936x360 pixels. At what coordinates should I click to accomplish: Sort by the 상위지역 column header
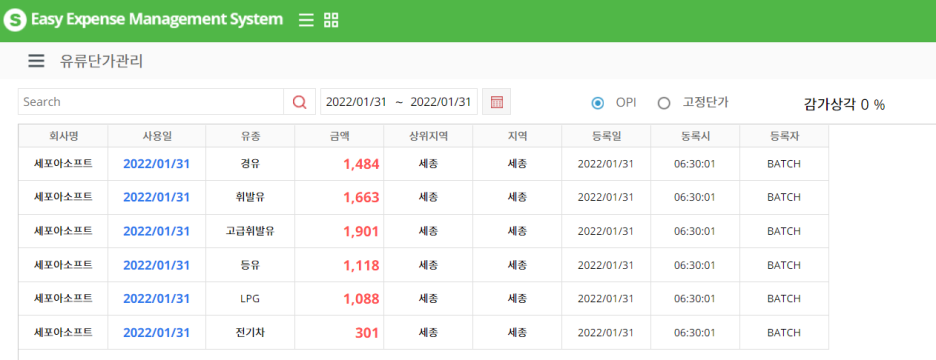coord(428,136)
